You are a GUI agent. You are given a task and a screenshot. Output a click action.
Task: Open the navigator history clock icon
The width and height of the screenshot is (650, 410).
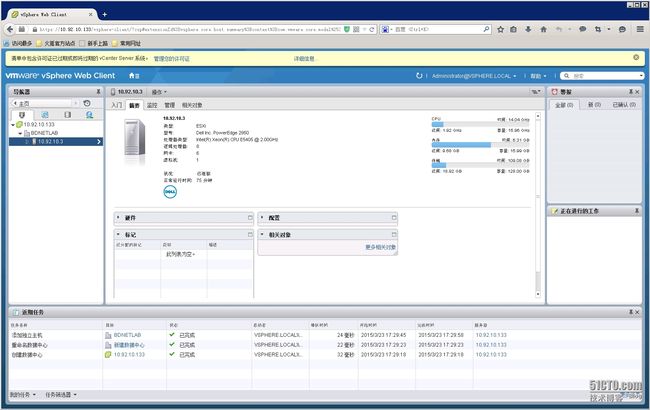(x=87, y=103)
